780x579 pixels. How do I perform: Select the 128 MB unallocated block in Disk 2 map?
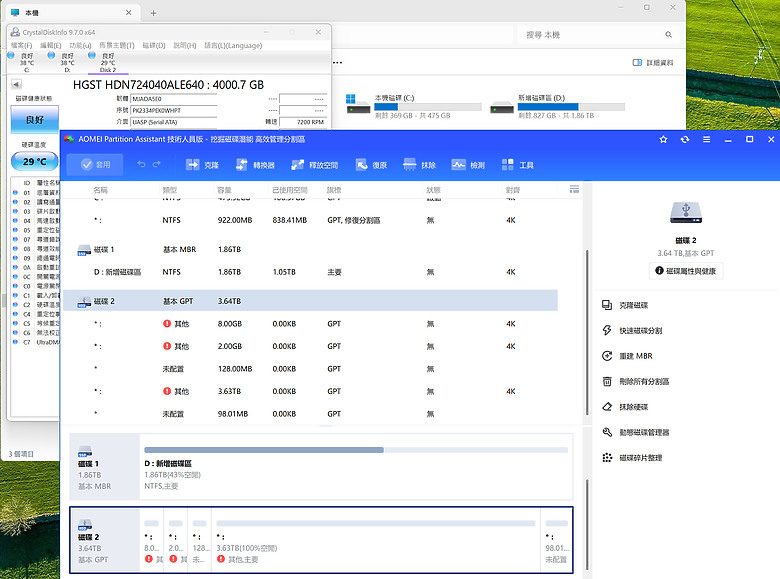tap(199, 540)
